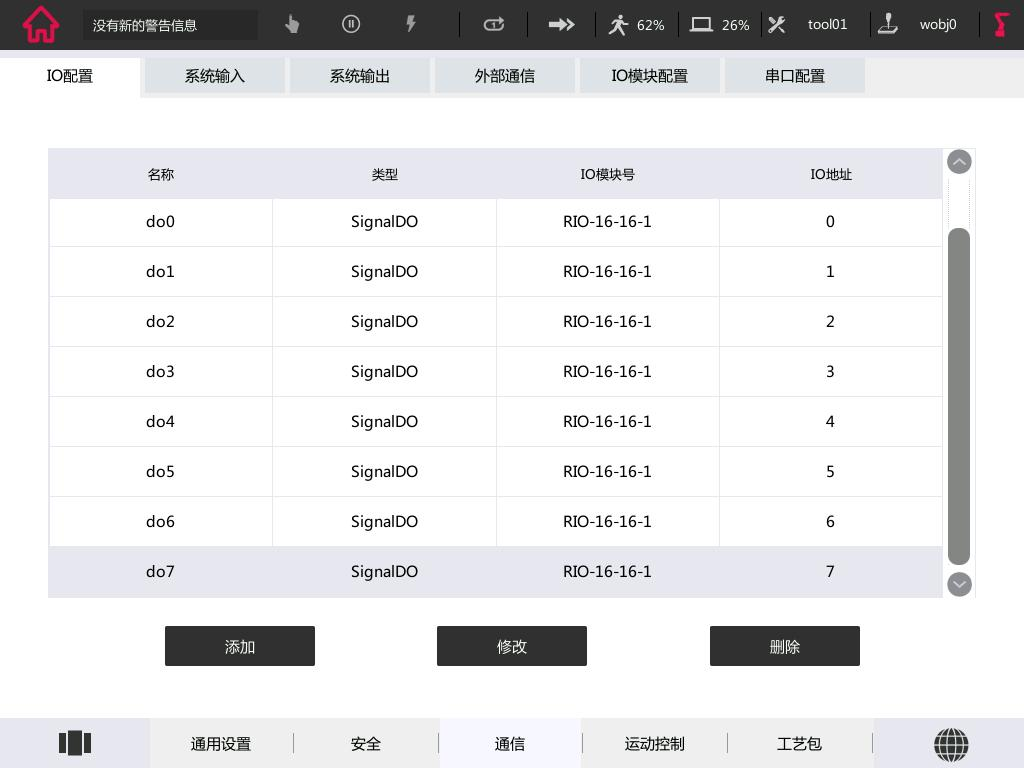This screenshot has height=768, width=1024.
Task: Click the 修改 button
Action: (x=511, y=646)
